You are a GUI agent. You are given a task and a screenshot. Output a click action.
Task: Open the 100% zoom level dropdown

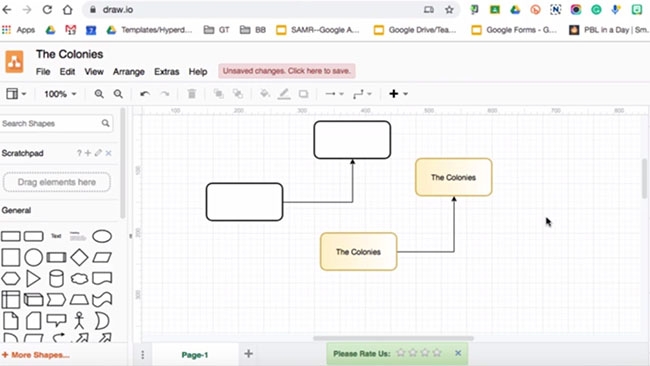[61, 94]
